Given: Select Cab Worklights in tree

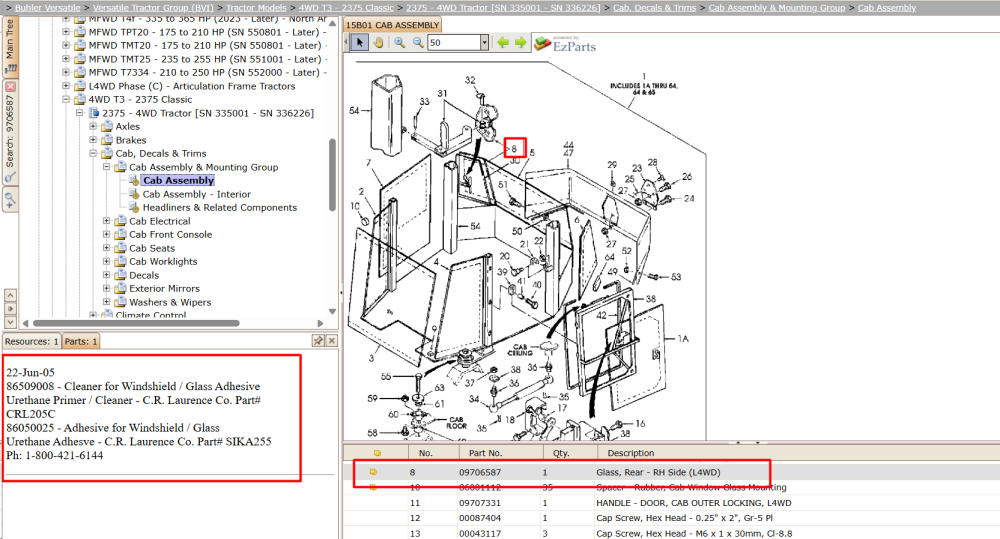Looking at the screenshot, I should [x=163, y=262].
